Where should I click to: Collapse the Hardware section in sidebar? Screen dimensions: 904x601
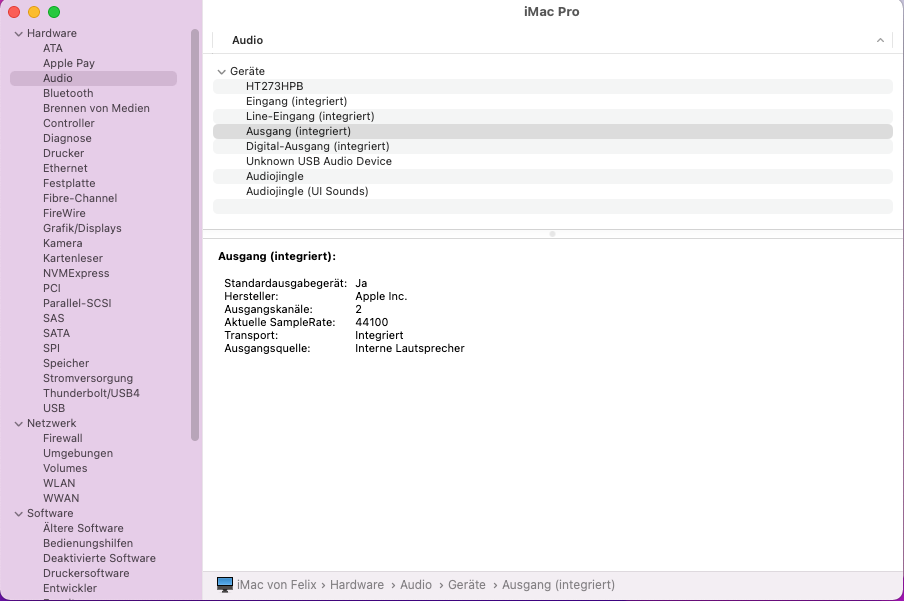[x=18, y=34]
